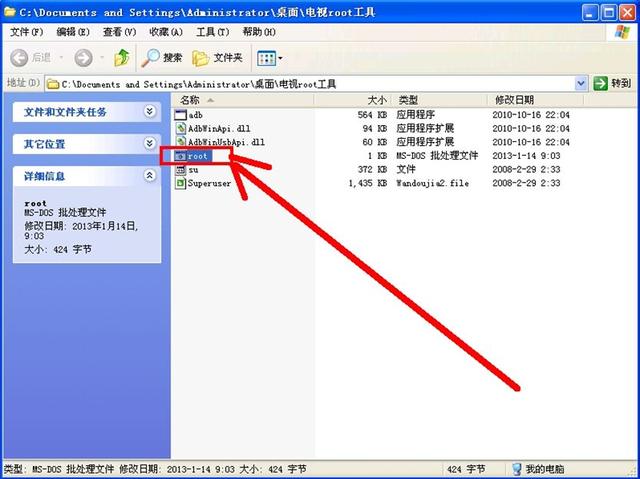The width and height of the screenshot is (640, 479).
Task: Open the Favorites (收藏) menu
Action: 166,32
